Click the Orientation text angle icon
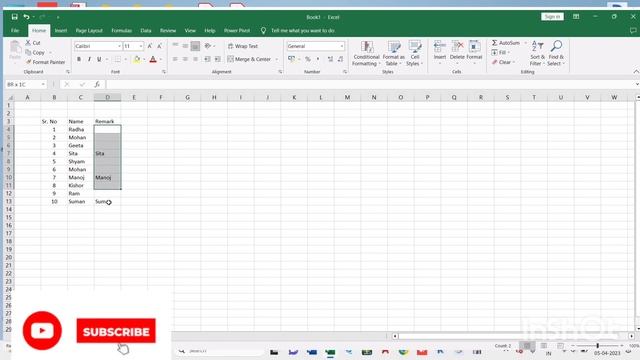Image resolution: width=640 pixels, height=360 pixels. coord(208,46)
